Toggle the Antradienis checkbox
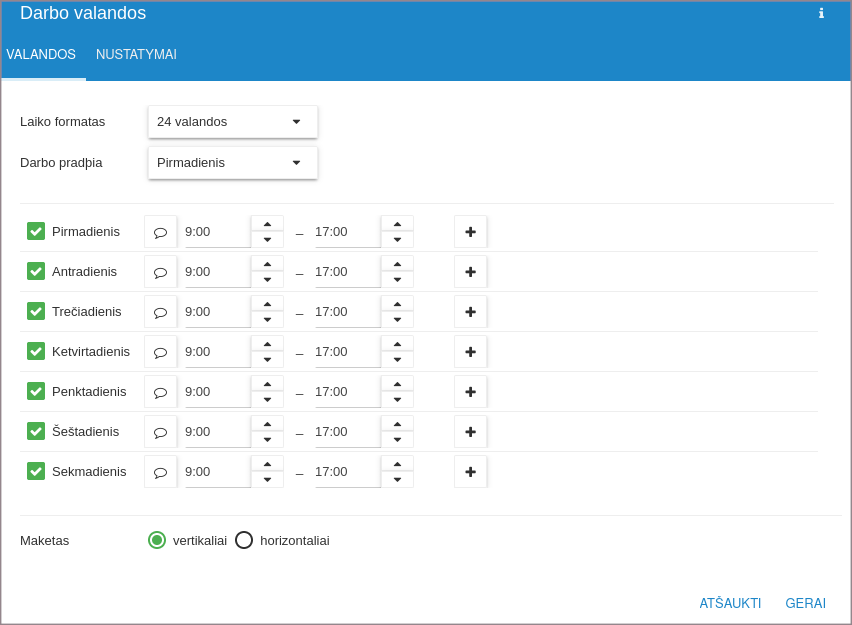Image resolution: width=852 pixels, height=625 pixels. (36, 271)
